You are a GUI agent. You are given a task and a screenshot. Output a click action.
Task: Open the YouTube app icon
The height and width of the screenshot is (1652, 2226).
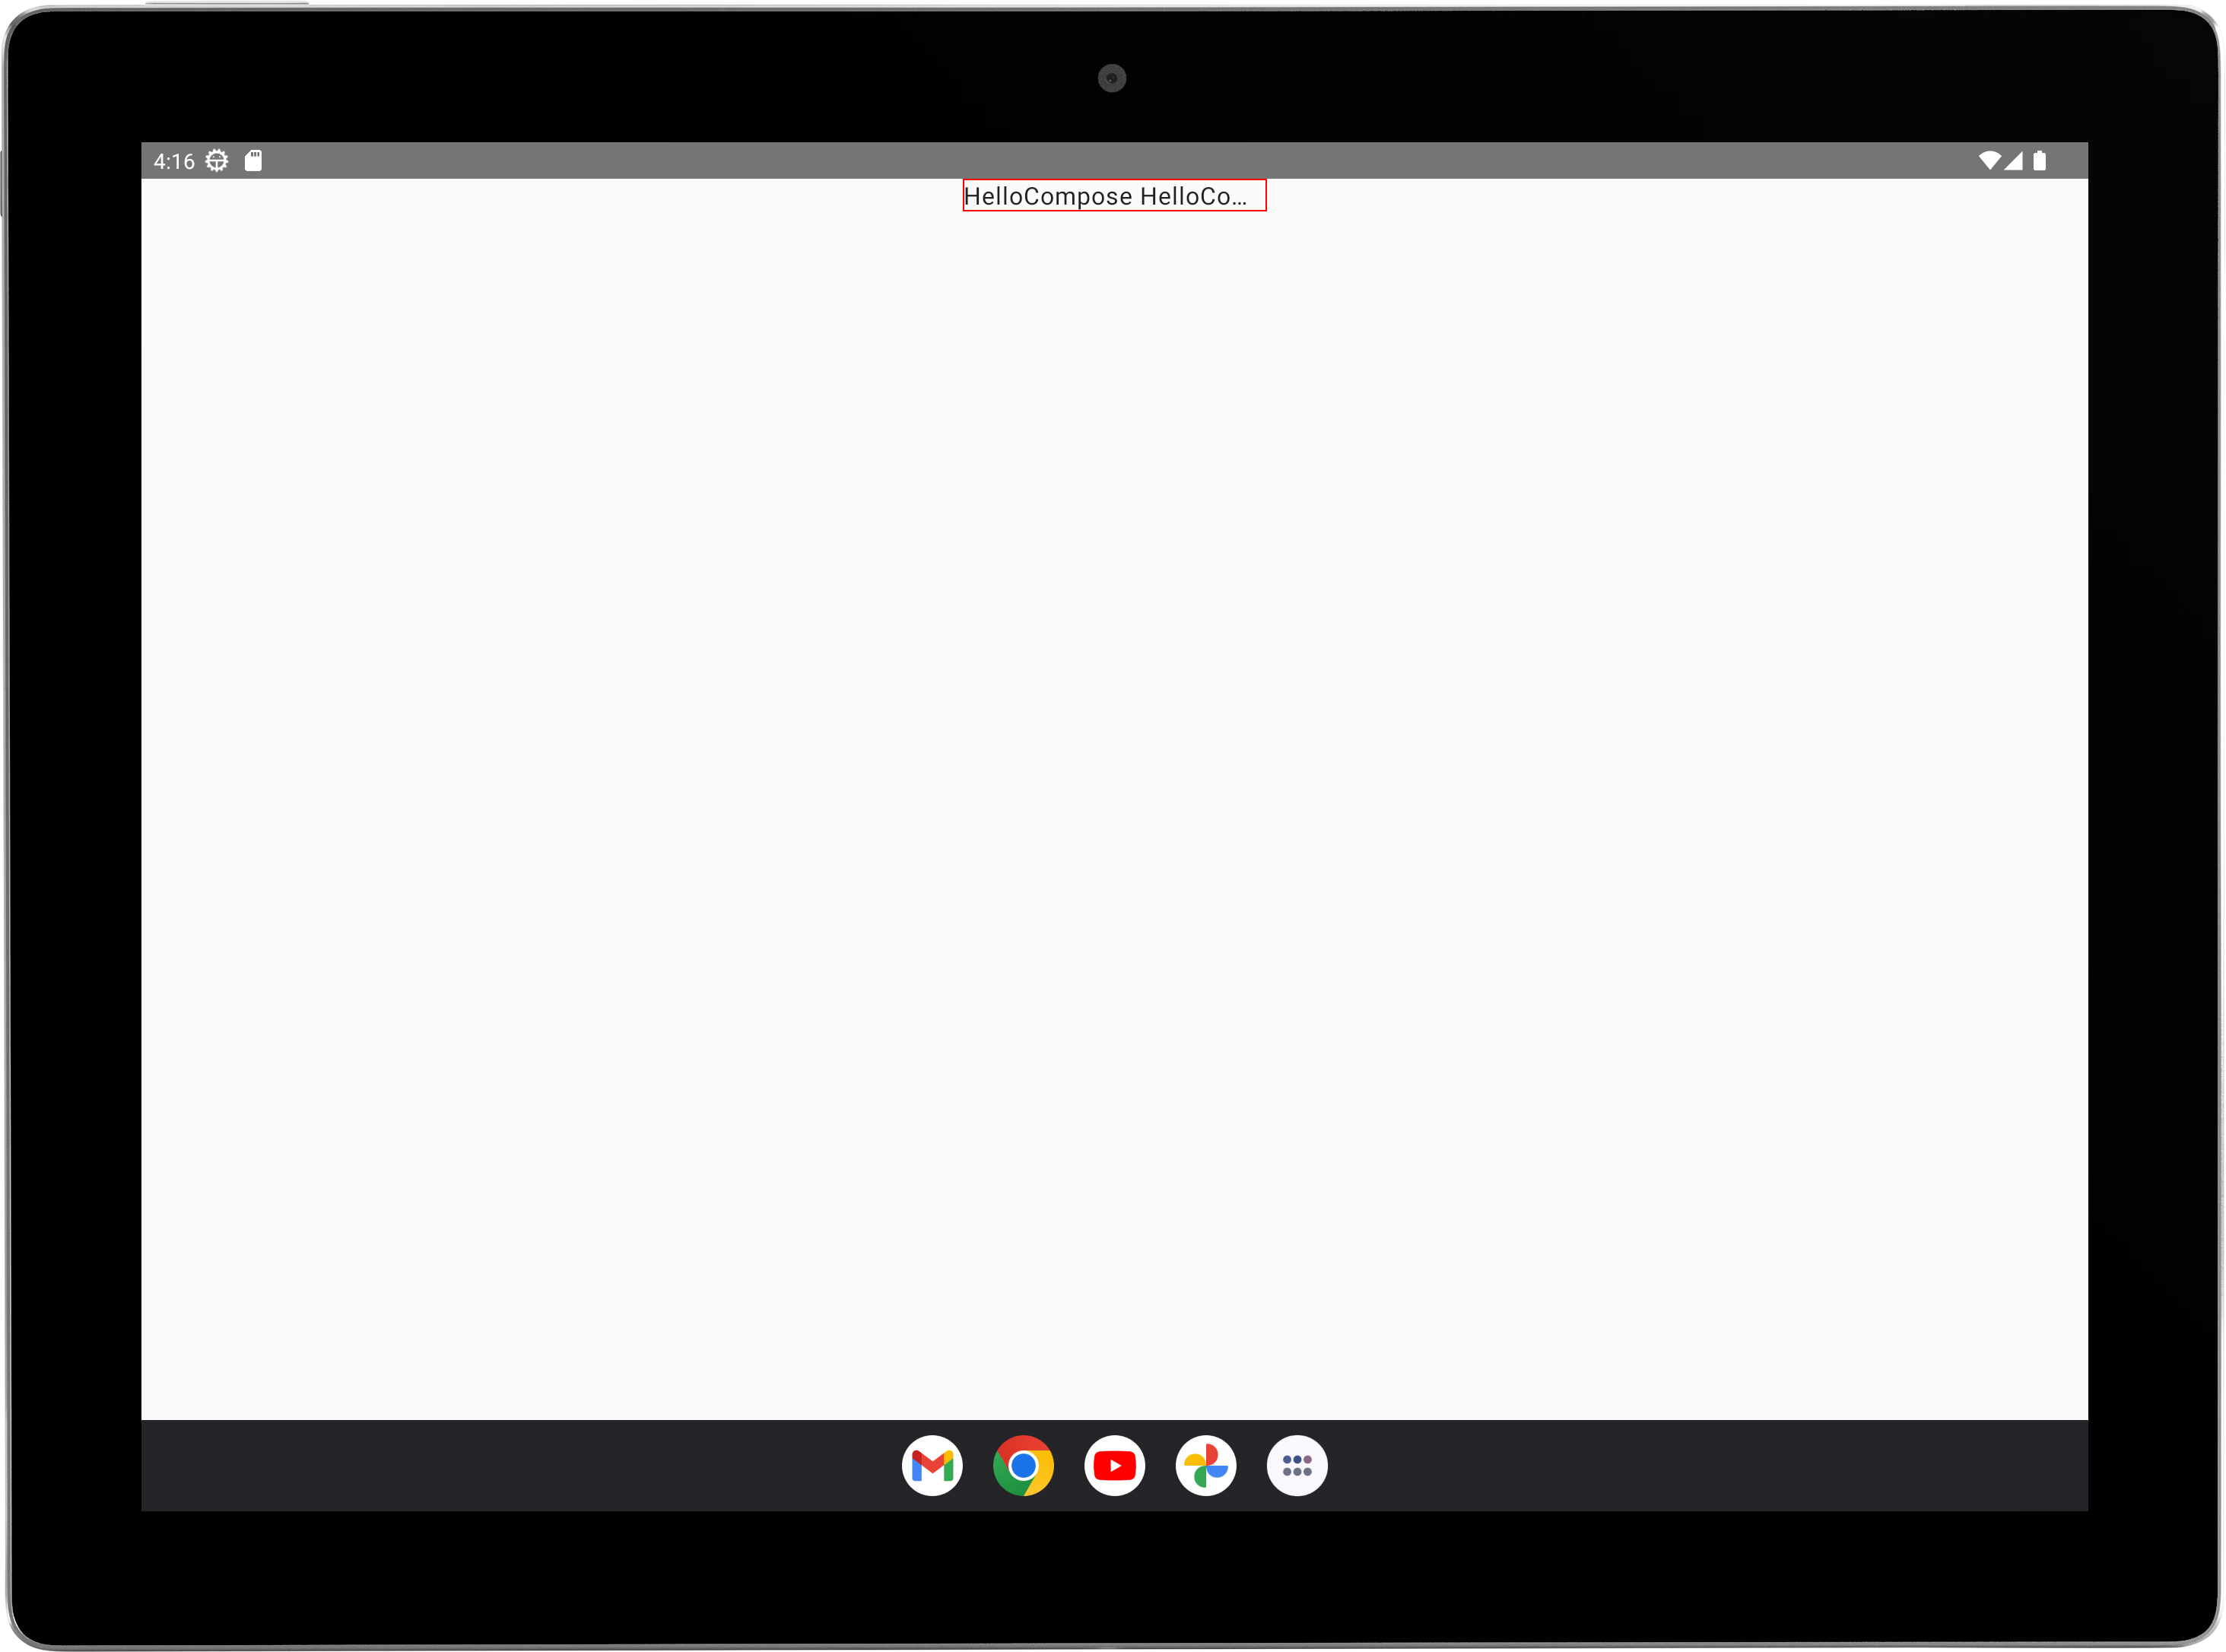click(x=1114, y=1466)
